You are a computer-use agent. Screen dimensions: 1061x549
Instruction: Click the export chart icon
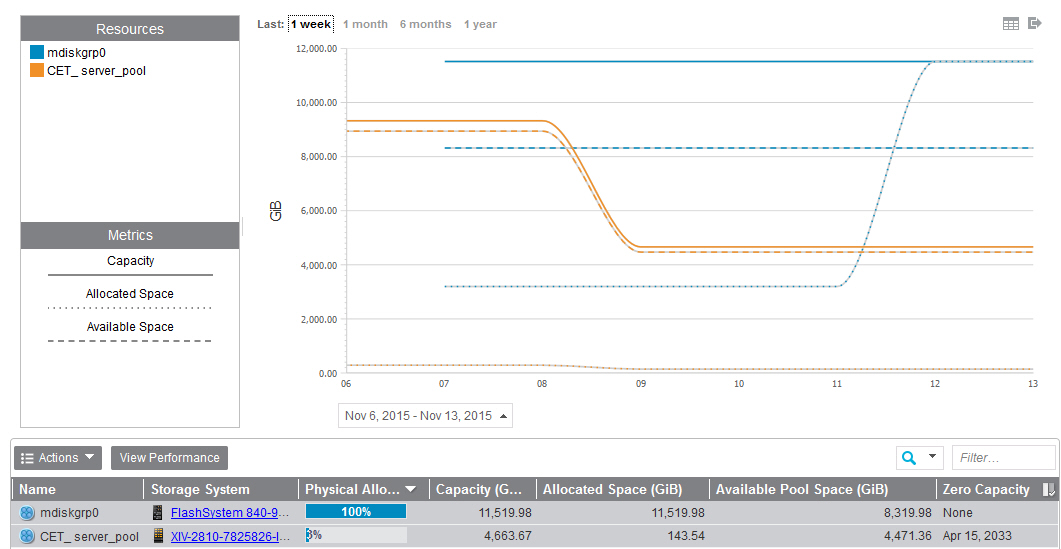click(1035, 24)
